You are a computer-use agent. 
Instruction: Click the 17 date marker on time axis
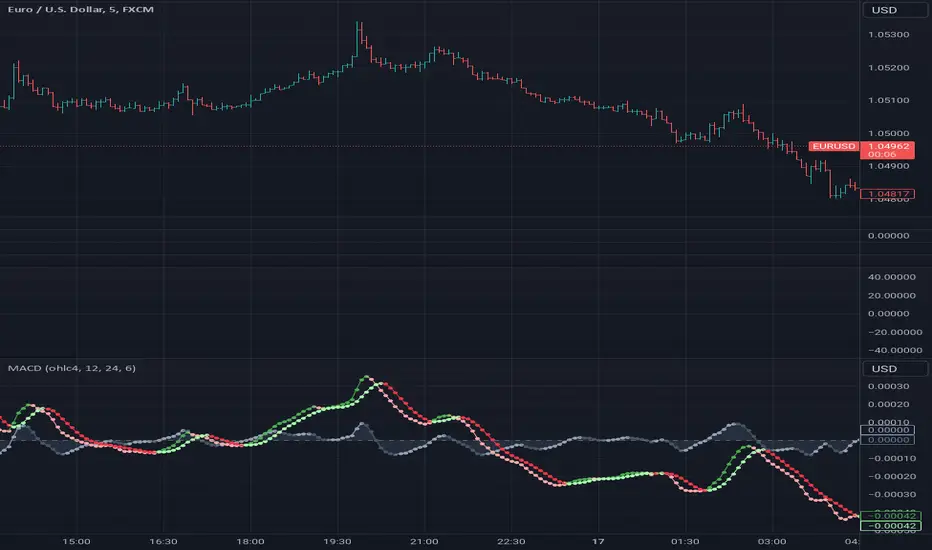tap(598, 541)
